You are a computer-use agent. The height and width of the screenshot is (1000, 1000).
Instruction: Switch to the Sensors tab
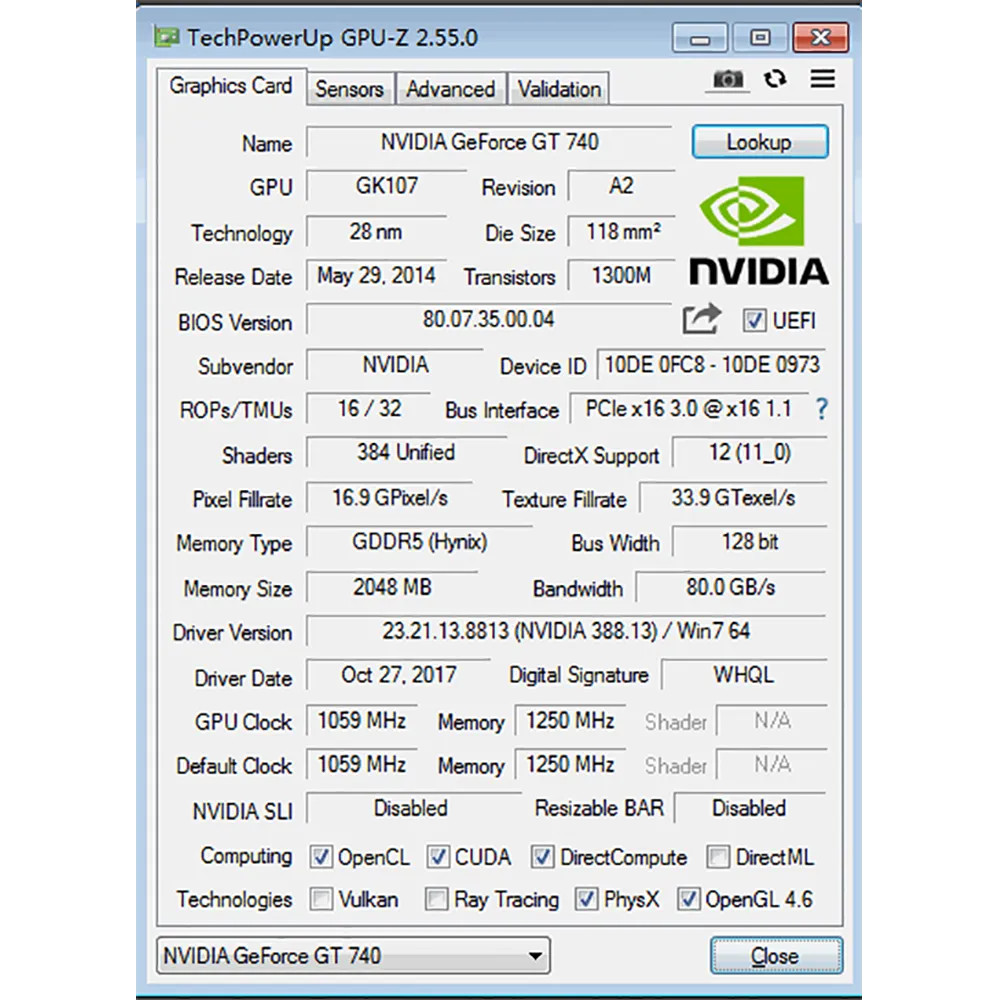click(x=350, y=89)
